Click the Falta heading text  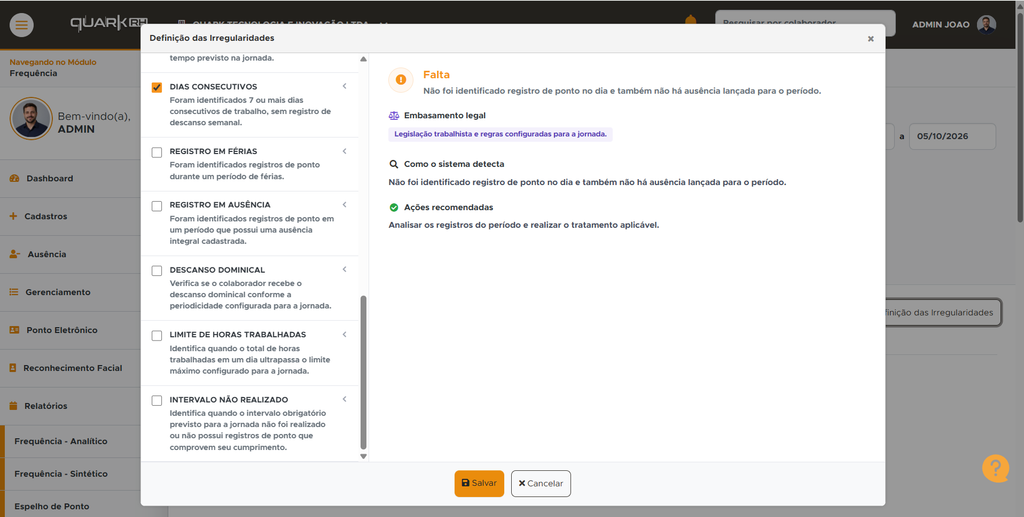click(436, 75)
